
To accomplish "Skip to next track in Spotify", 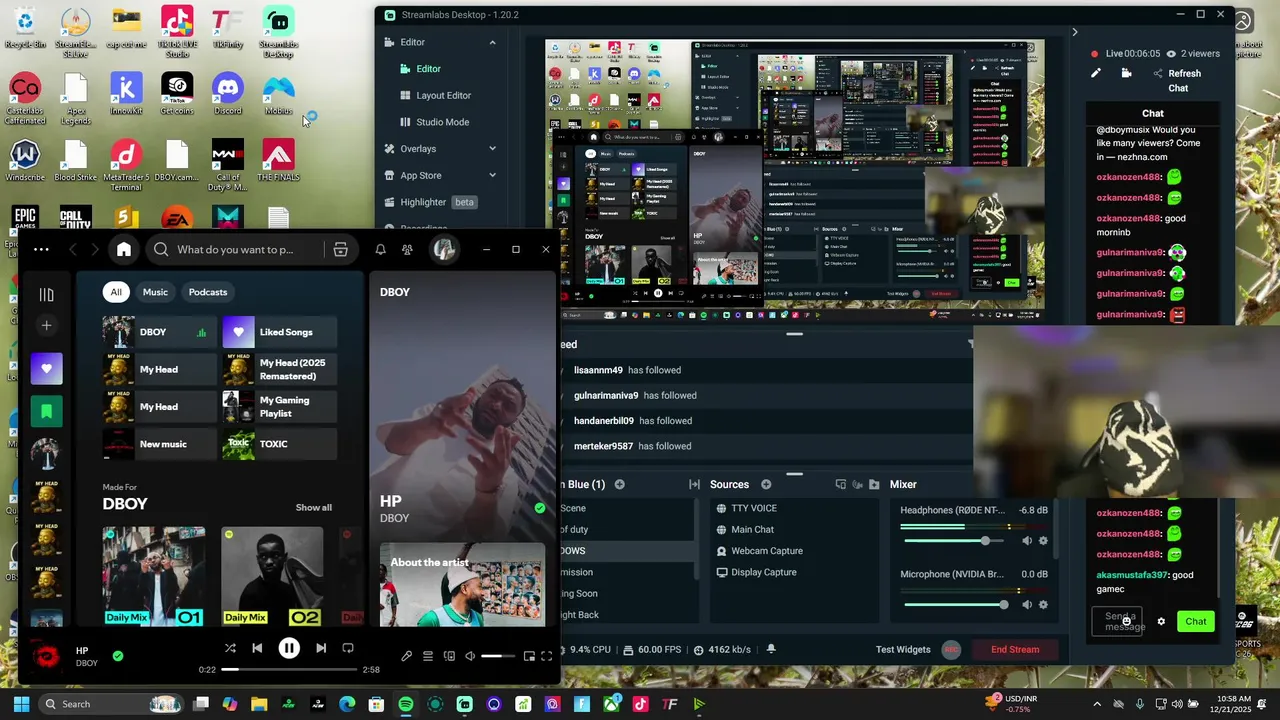I will (x=321, y=648).
